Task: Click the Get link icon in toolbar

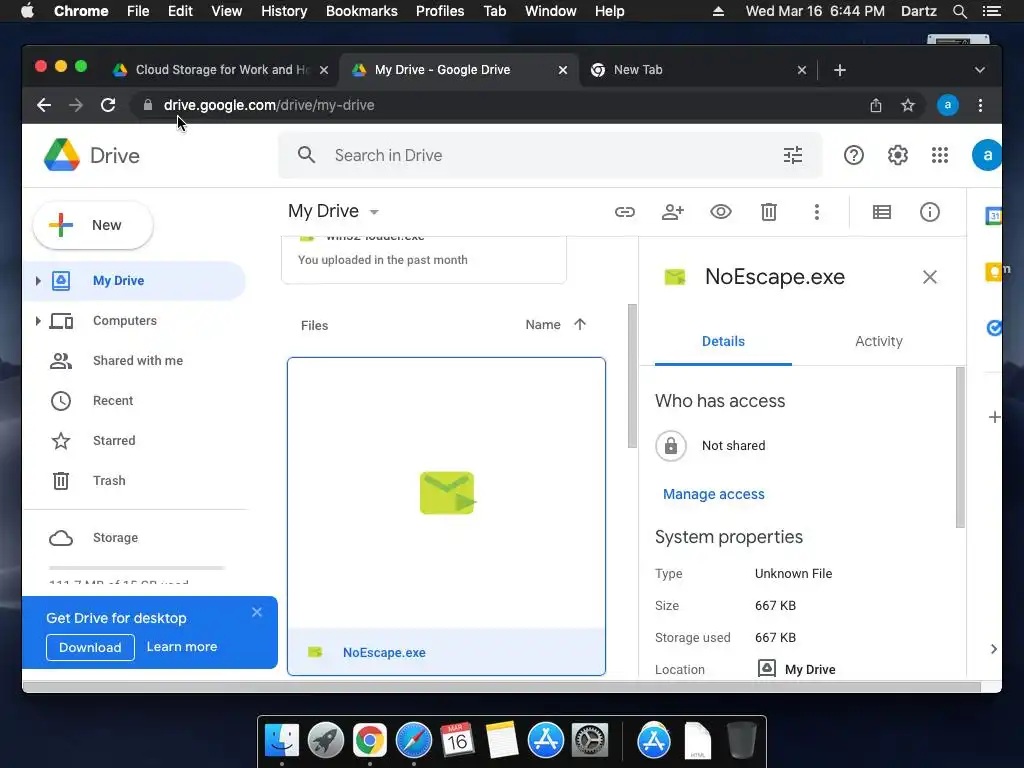Action: tap(624, 212)
